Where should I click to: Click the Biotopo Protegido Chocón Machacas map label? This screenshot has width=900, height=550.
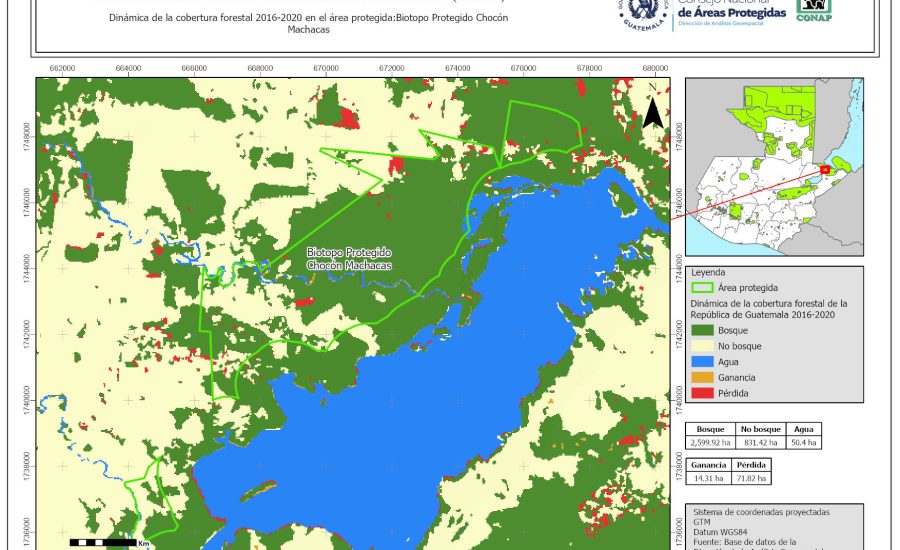click(349, 260)
